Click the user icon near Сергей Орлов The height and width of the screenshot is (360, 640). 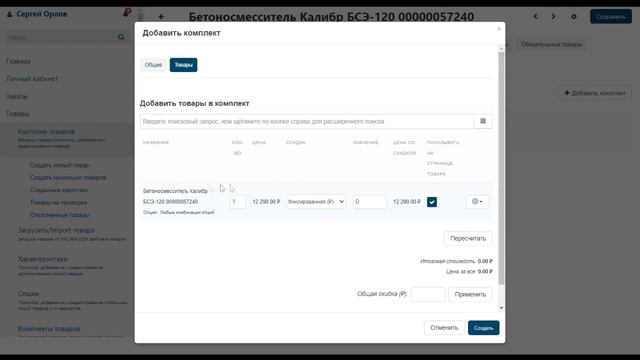coord(9,14)
